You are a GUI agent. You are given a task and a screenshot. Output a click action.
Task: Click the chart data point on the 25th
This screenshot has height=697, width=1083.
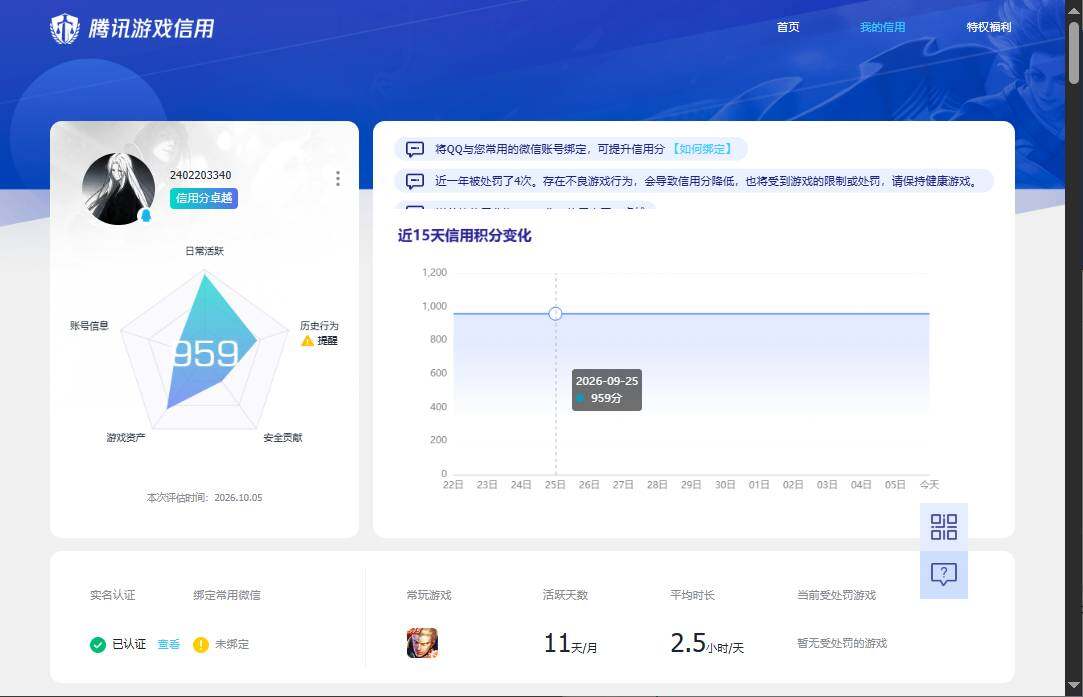[x=555, y=314]
